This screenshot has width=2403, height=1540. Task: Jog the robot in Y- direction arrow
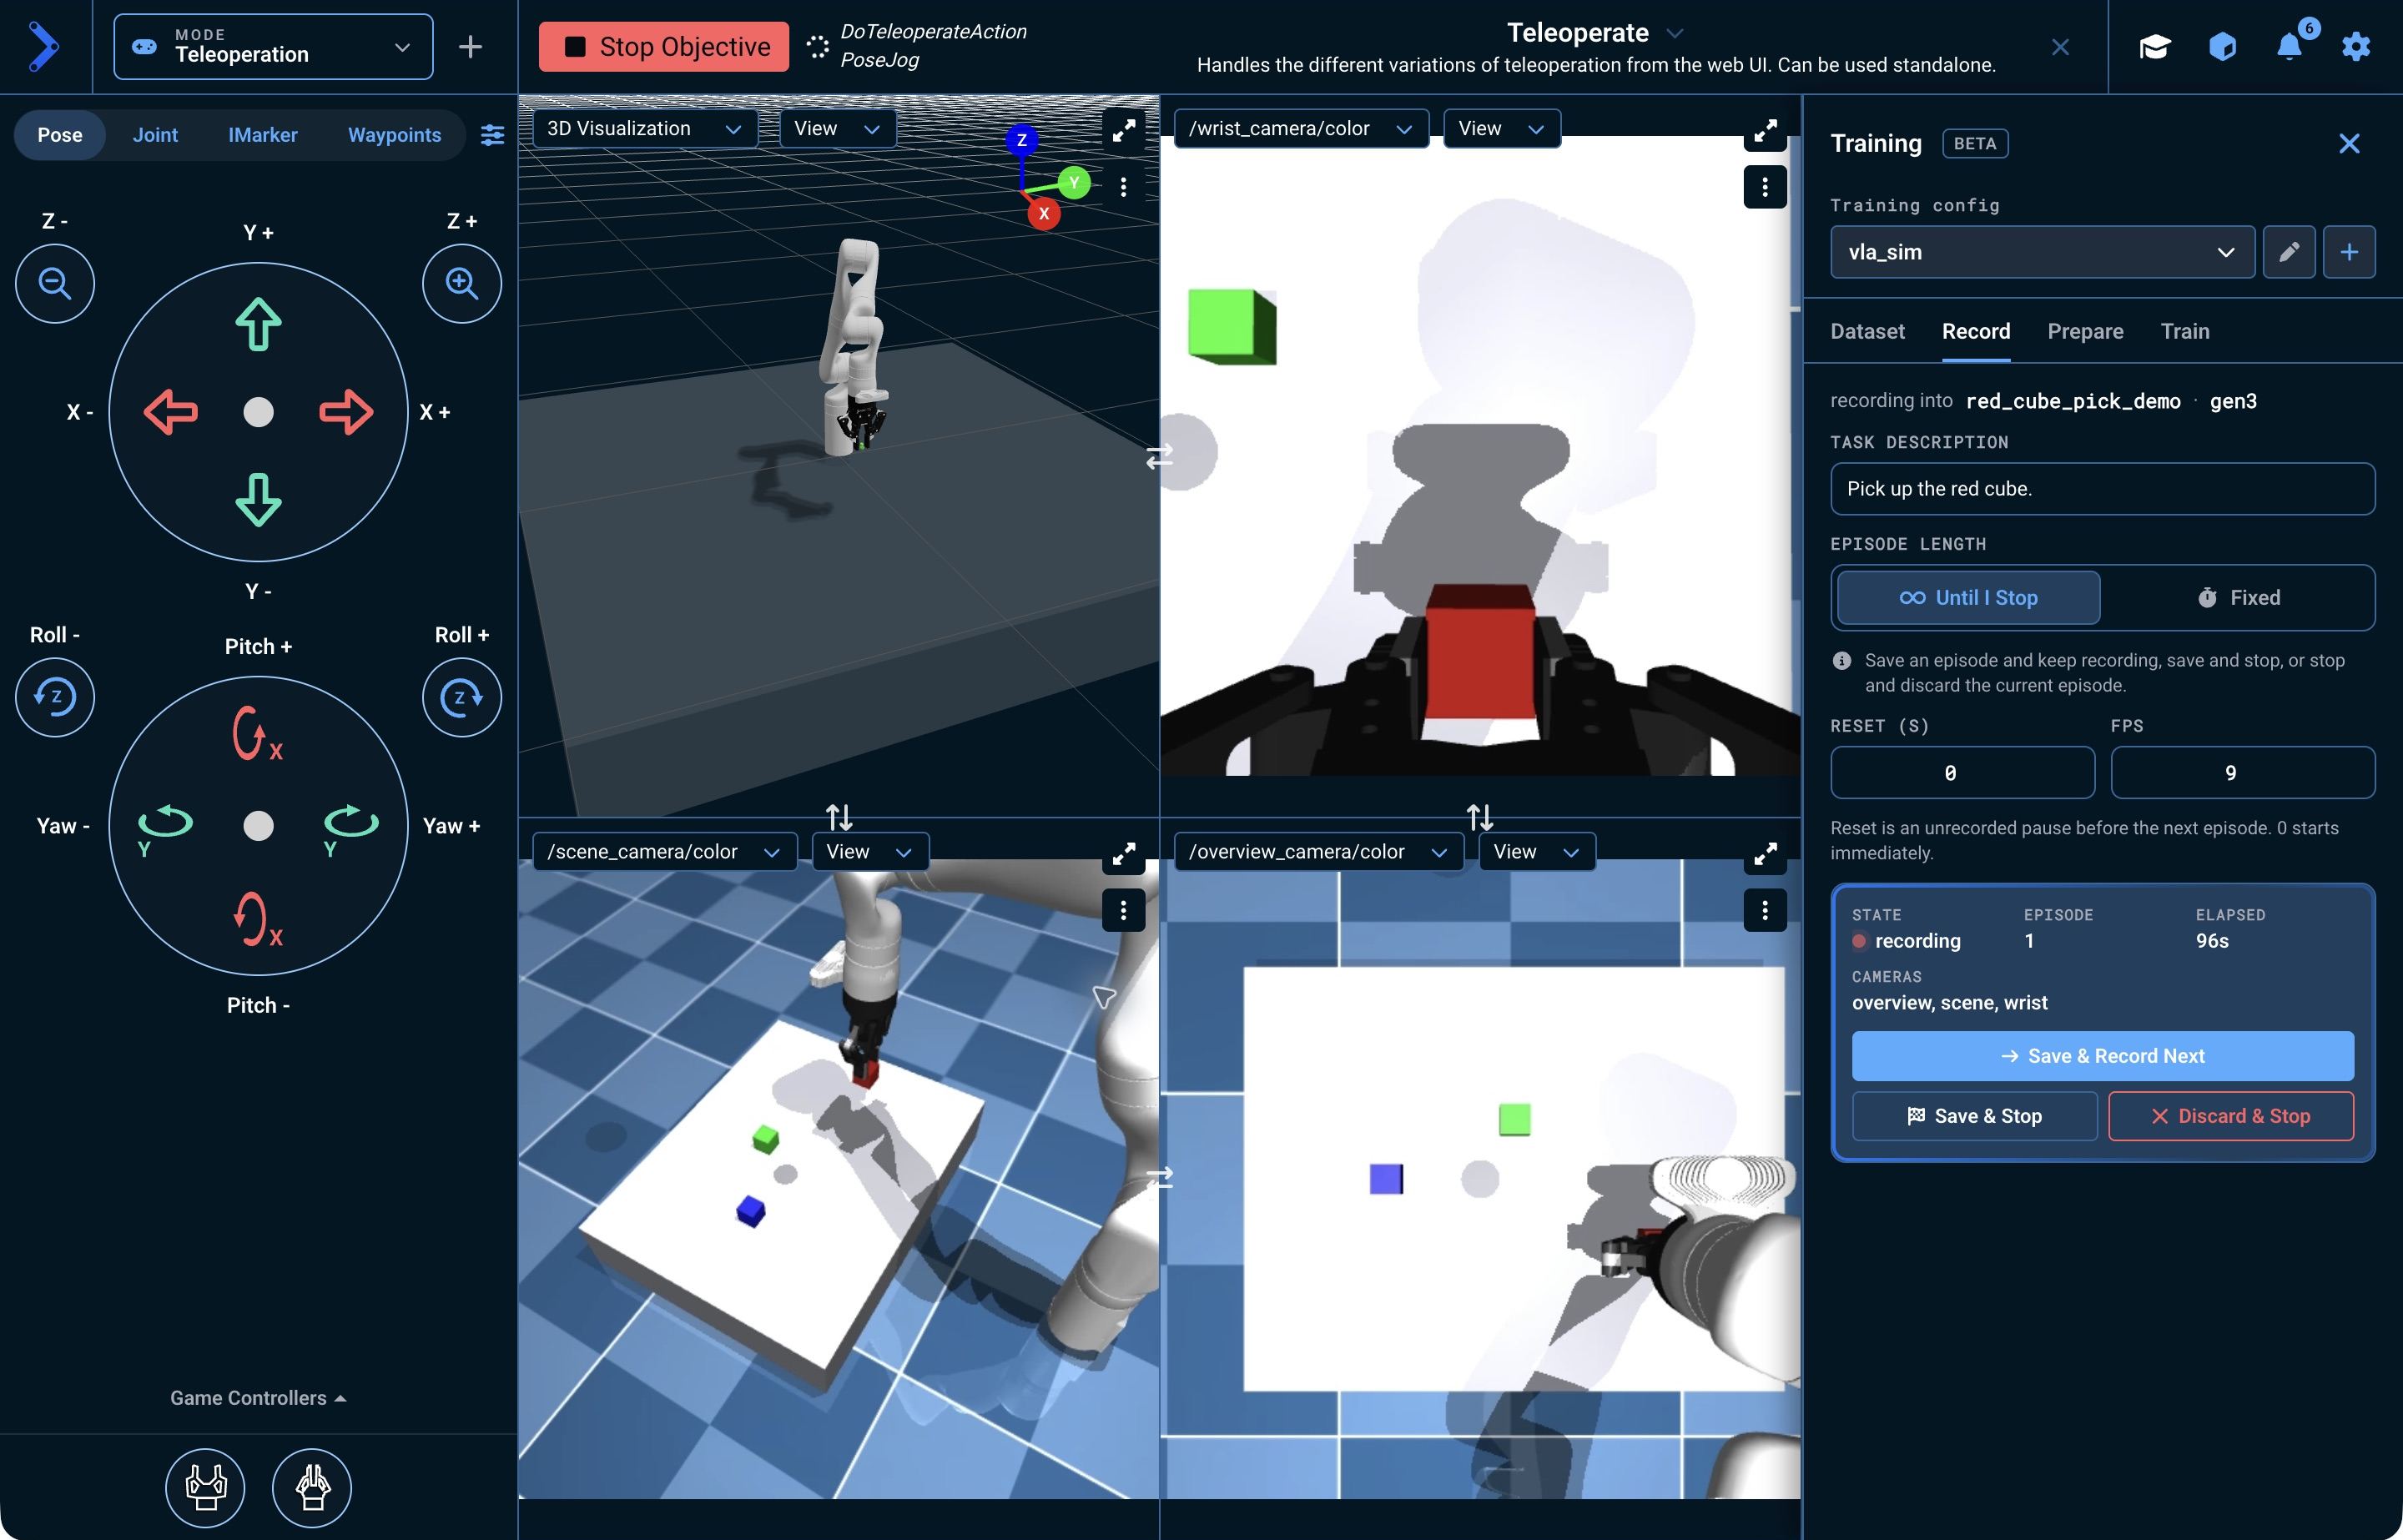(x=258, y=500)
